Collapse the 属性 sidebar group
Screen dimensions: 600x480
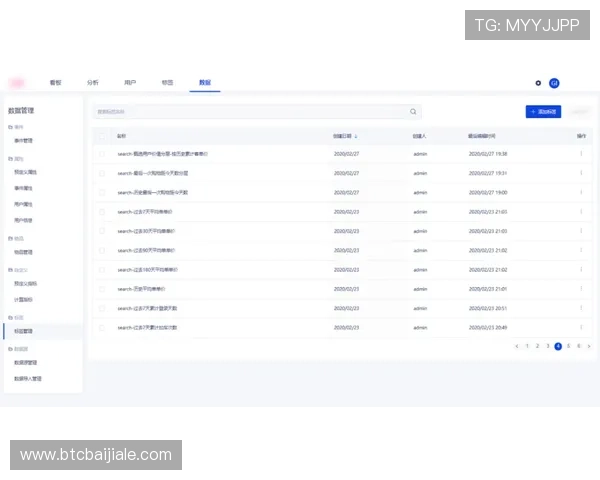tap(16, 159)
